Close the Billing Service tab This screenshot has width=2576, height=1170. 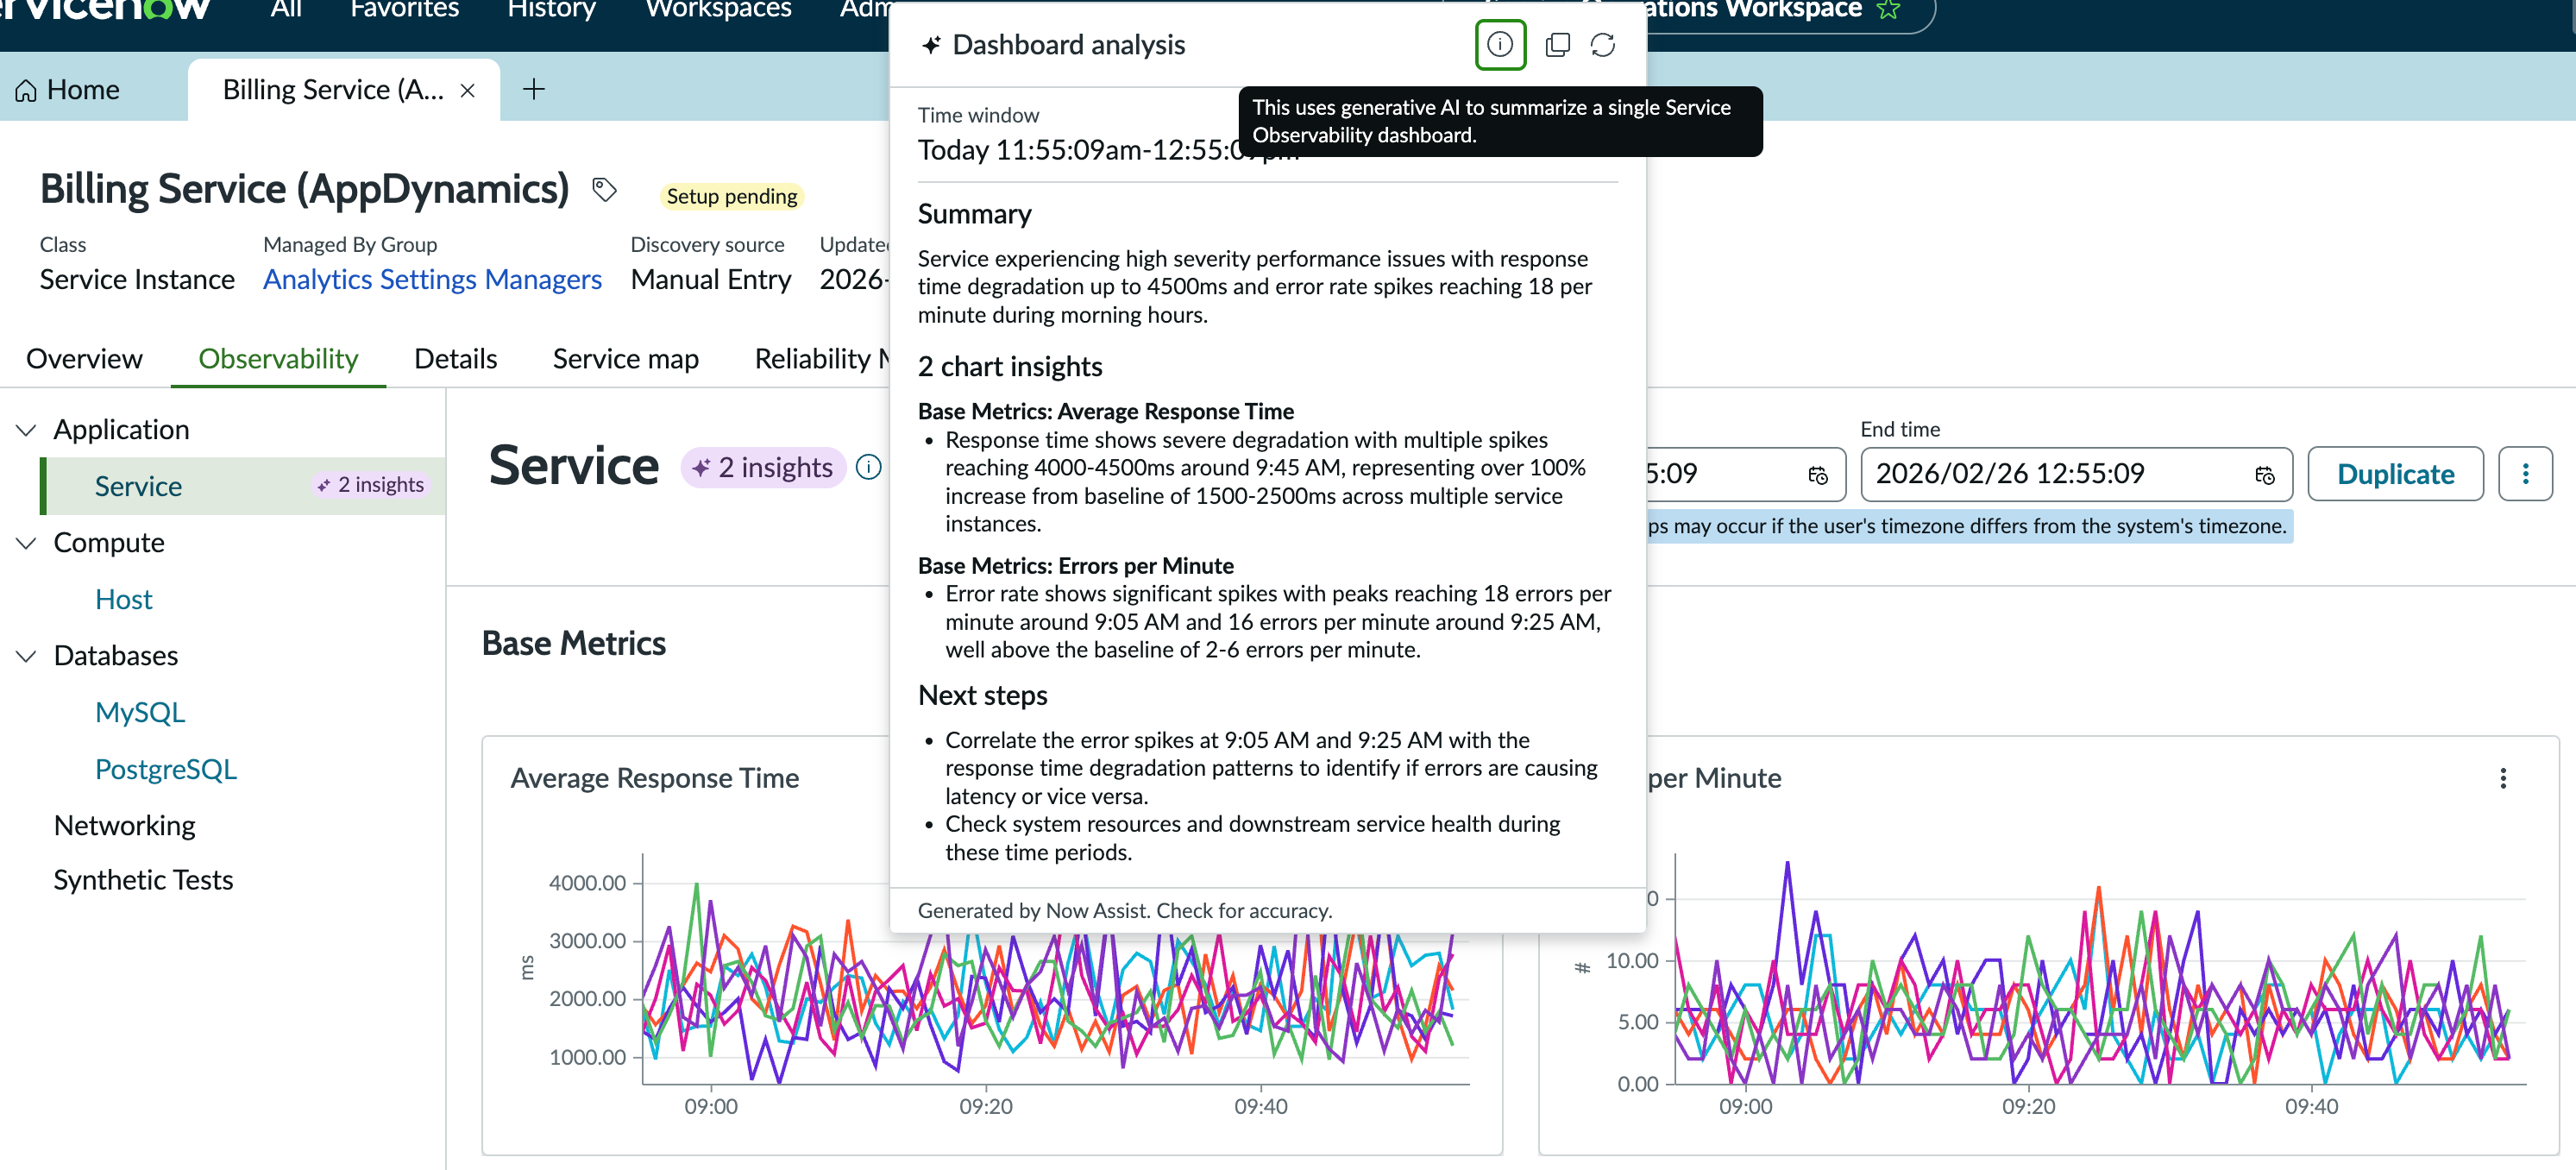click(x=467, y=90)
